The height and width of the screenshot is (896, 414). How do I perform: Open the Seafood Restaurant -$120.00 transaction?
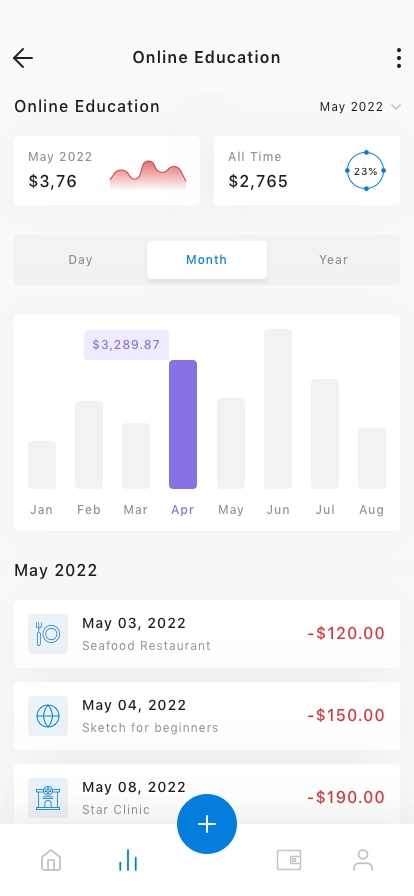click(207, 634)
